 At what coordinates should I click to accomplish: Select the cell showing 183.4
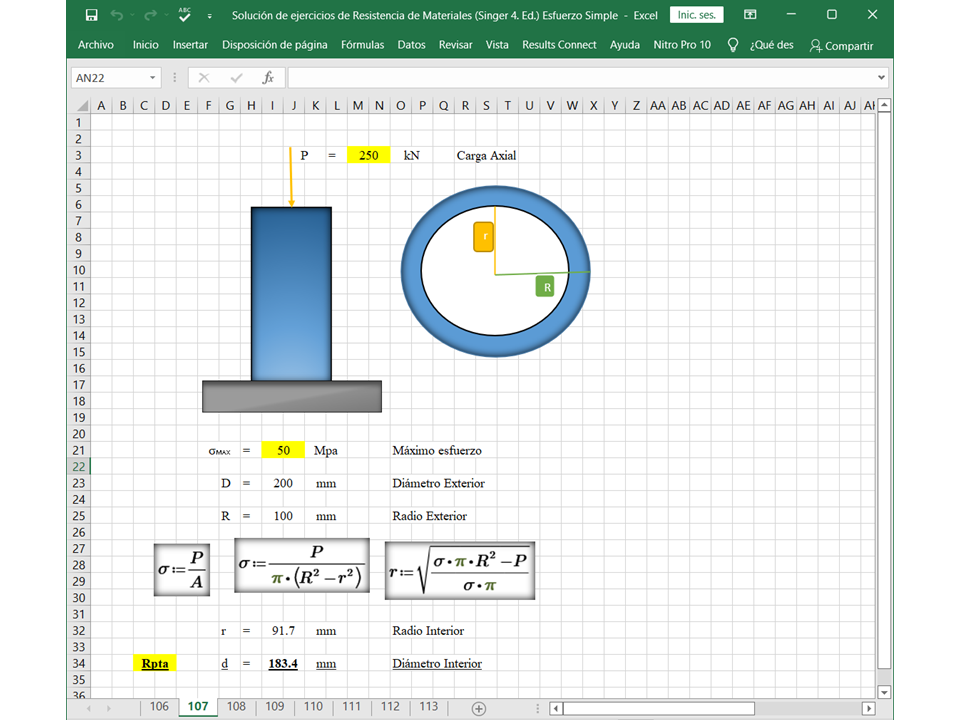[283, 664]
